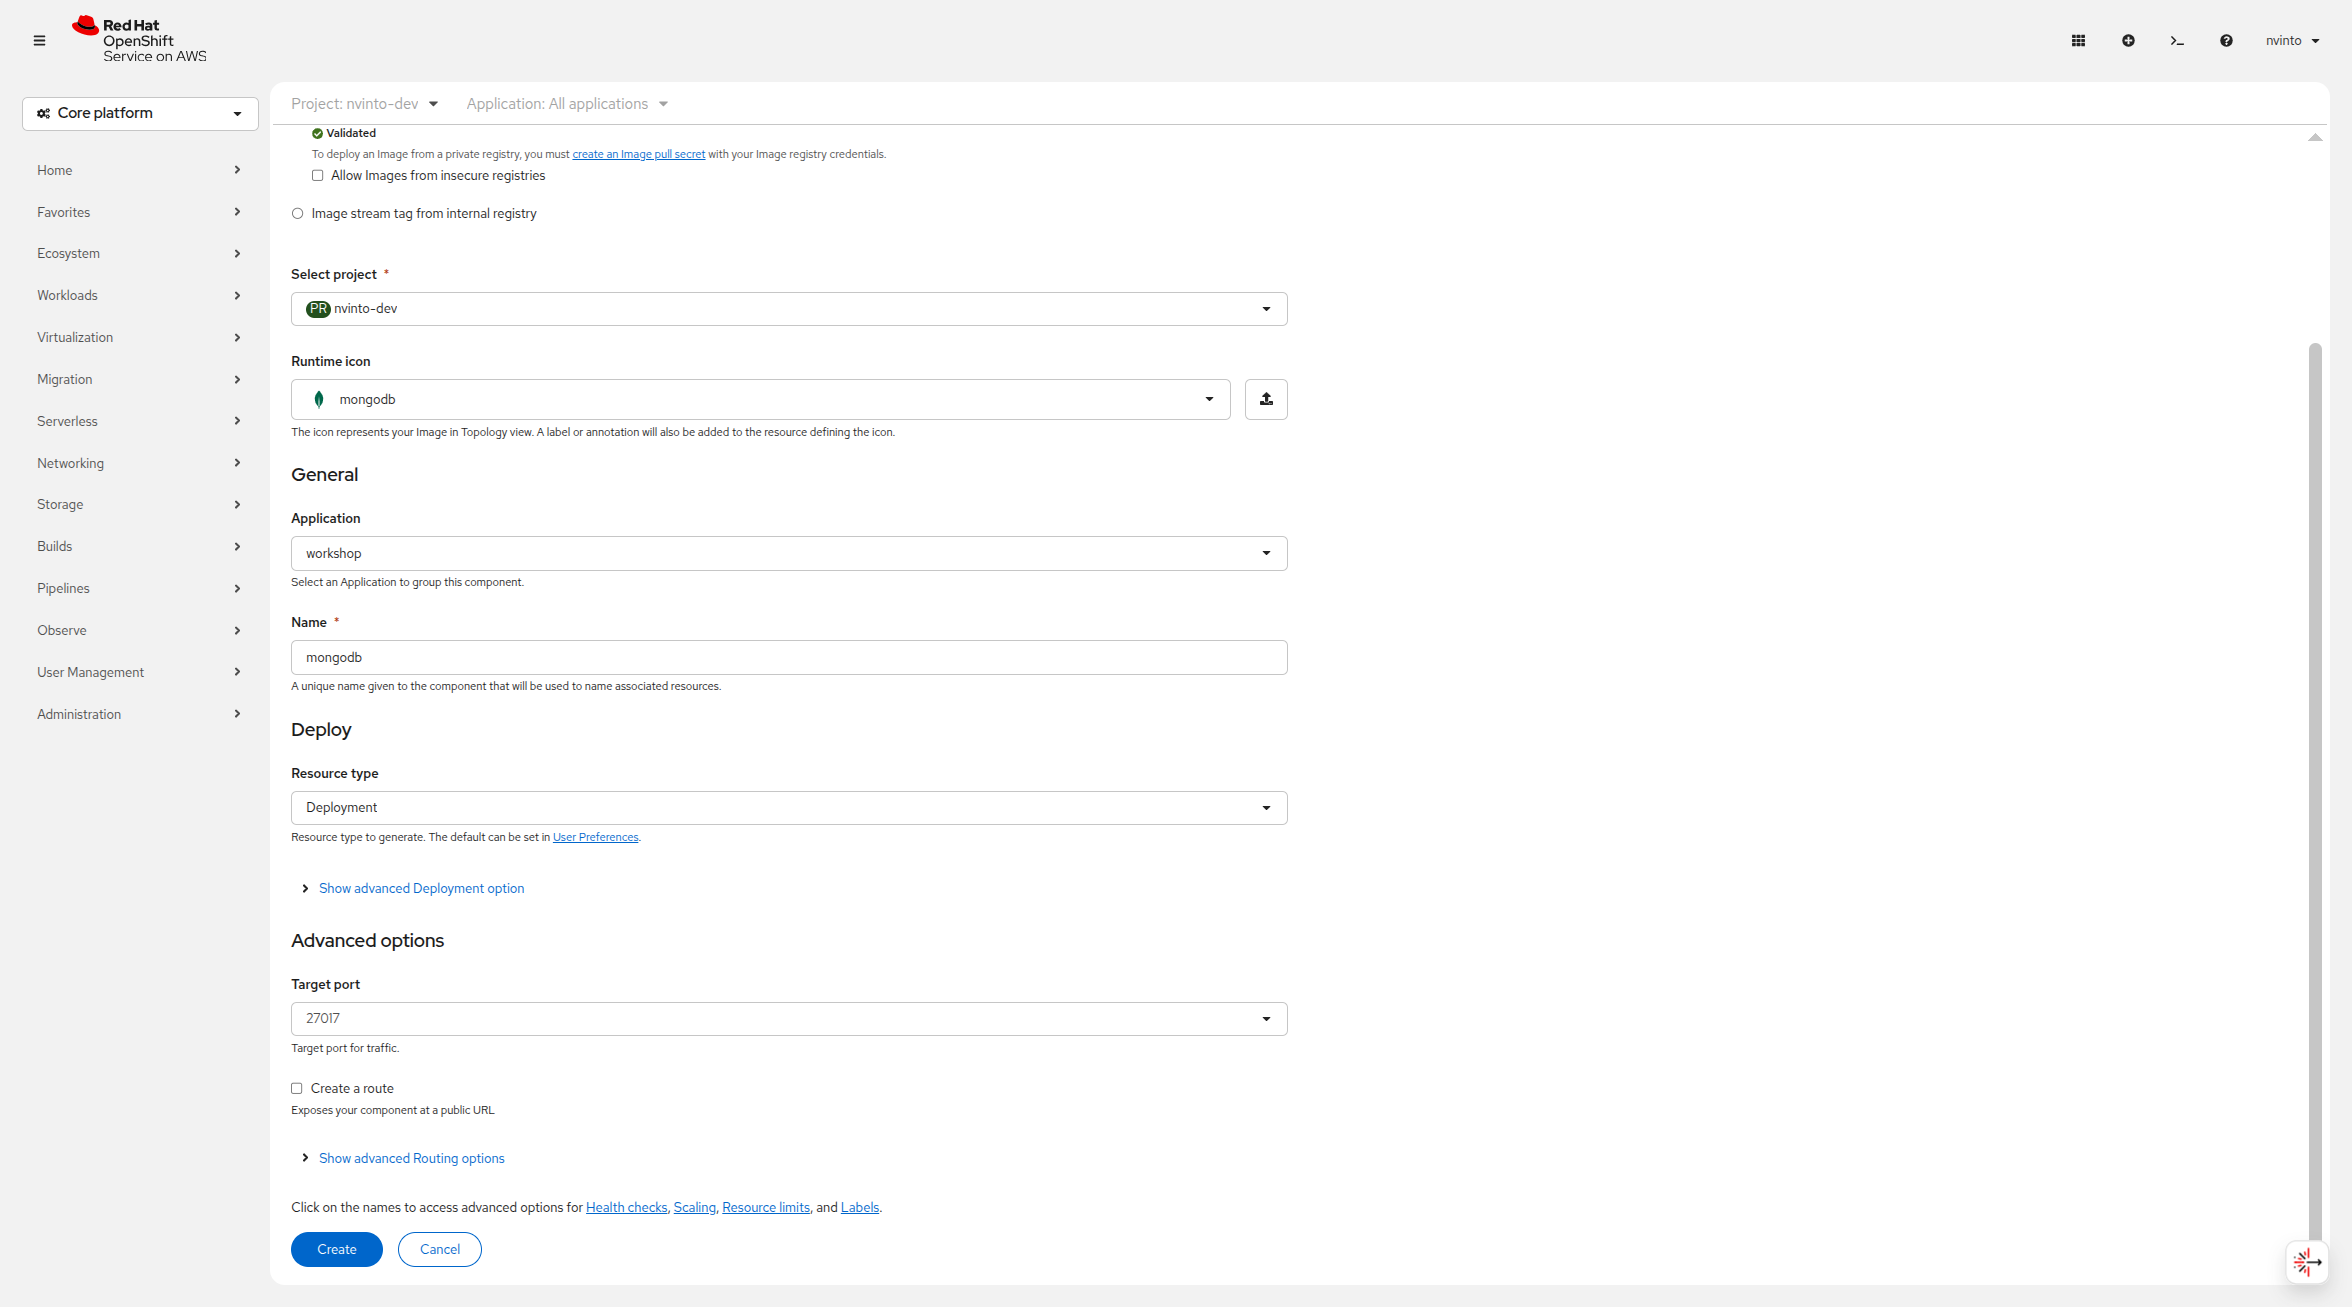
Task: Focus the Name field containing mongodb
Action: click(789, 658)
